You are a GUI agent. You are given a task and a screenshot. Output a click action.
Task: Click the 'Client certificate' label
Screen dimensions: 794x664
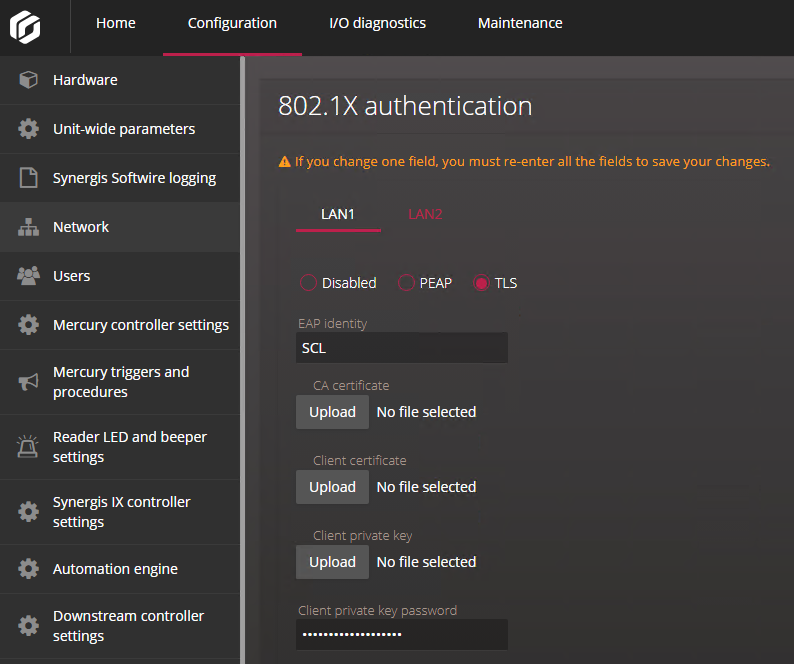pyautogui.click(x=360, y=460)
